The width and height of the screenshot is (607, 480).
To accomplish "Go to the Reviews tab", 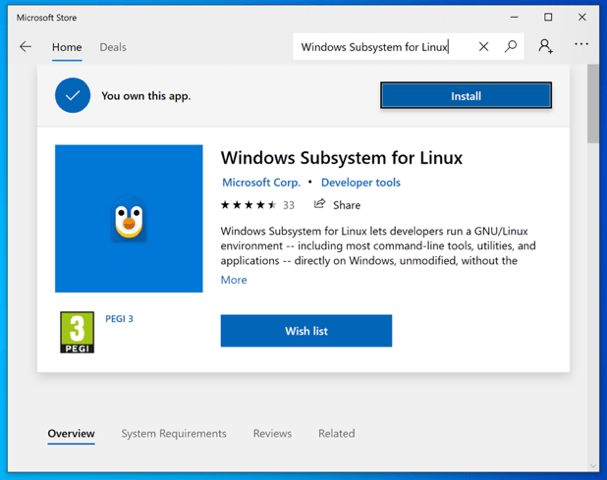I will [x=272, y=434].
